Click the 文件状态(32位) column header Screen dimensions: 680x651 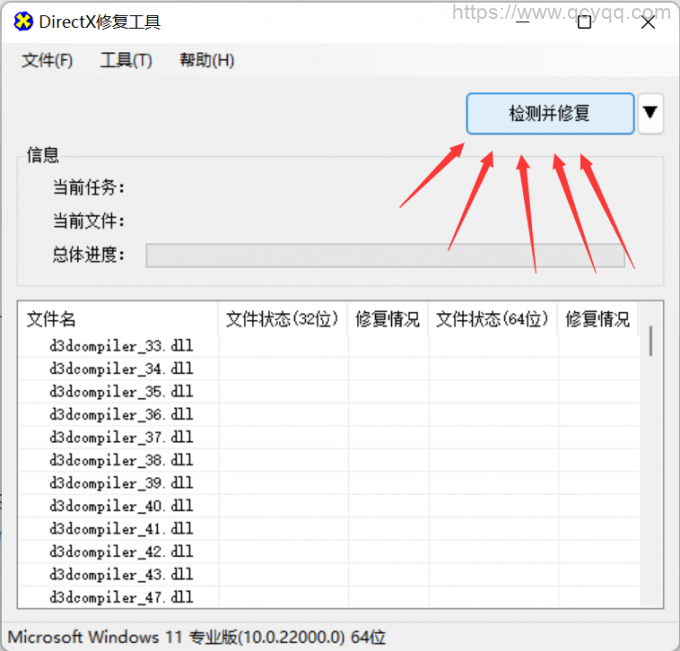coord(283,319)
